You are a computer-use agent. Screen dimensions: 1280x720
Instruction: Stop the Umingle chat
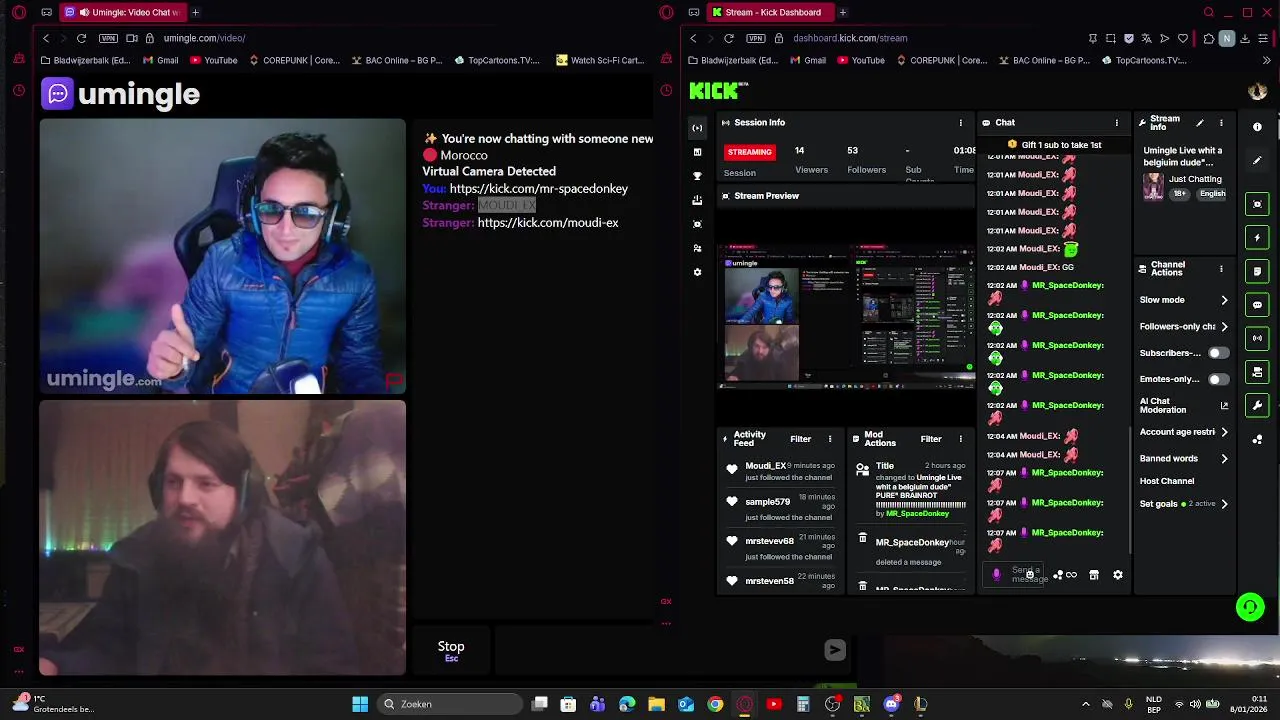click(x=451, y=649)
